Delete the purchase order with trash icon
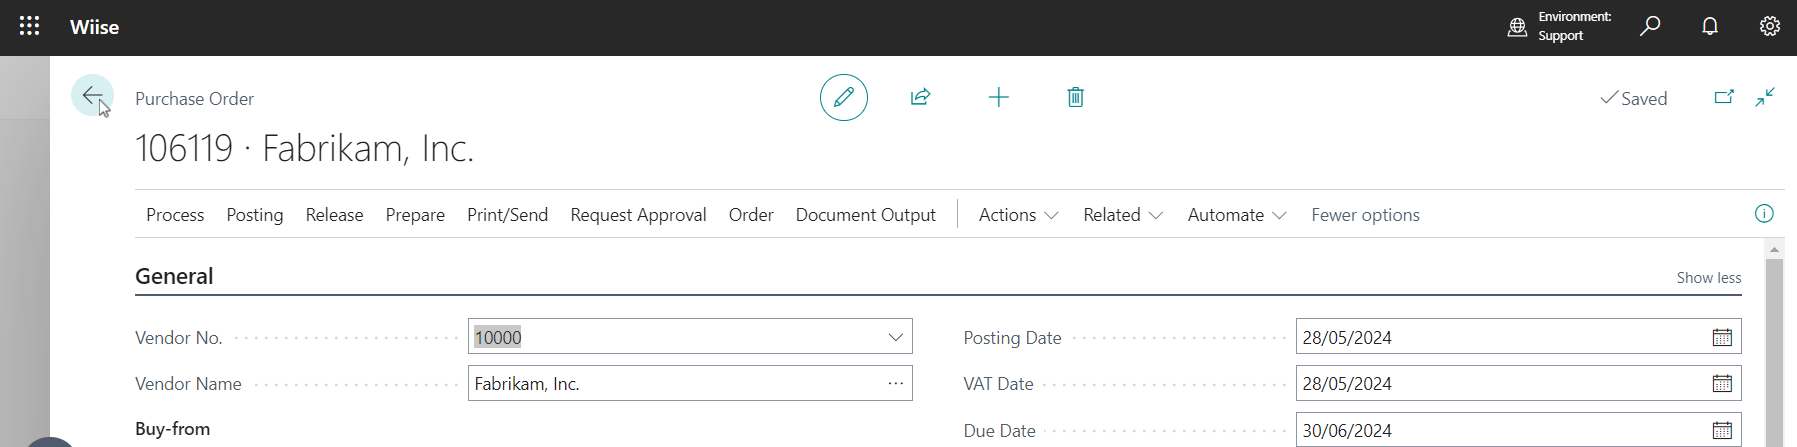Viewport: 1797px width, 447px height. pos(1075,97)
